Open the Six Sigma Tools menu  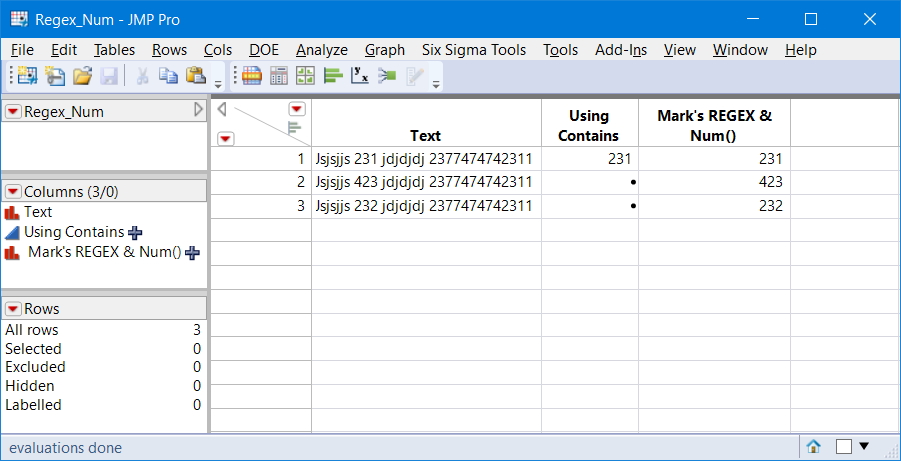(x=474, y=50)
